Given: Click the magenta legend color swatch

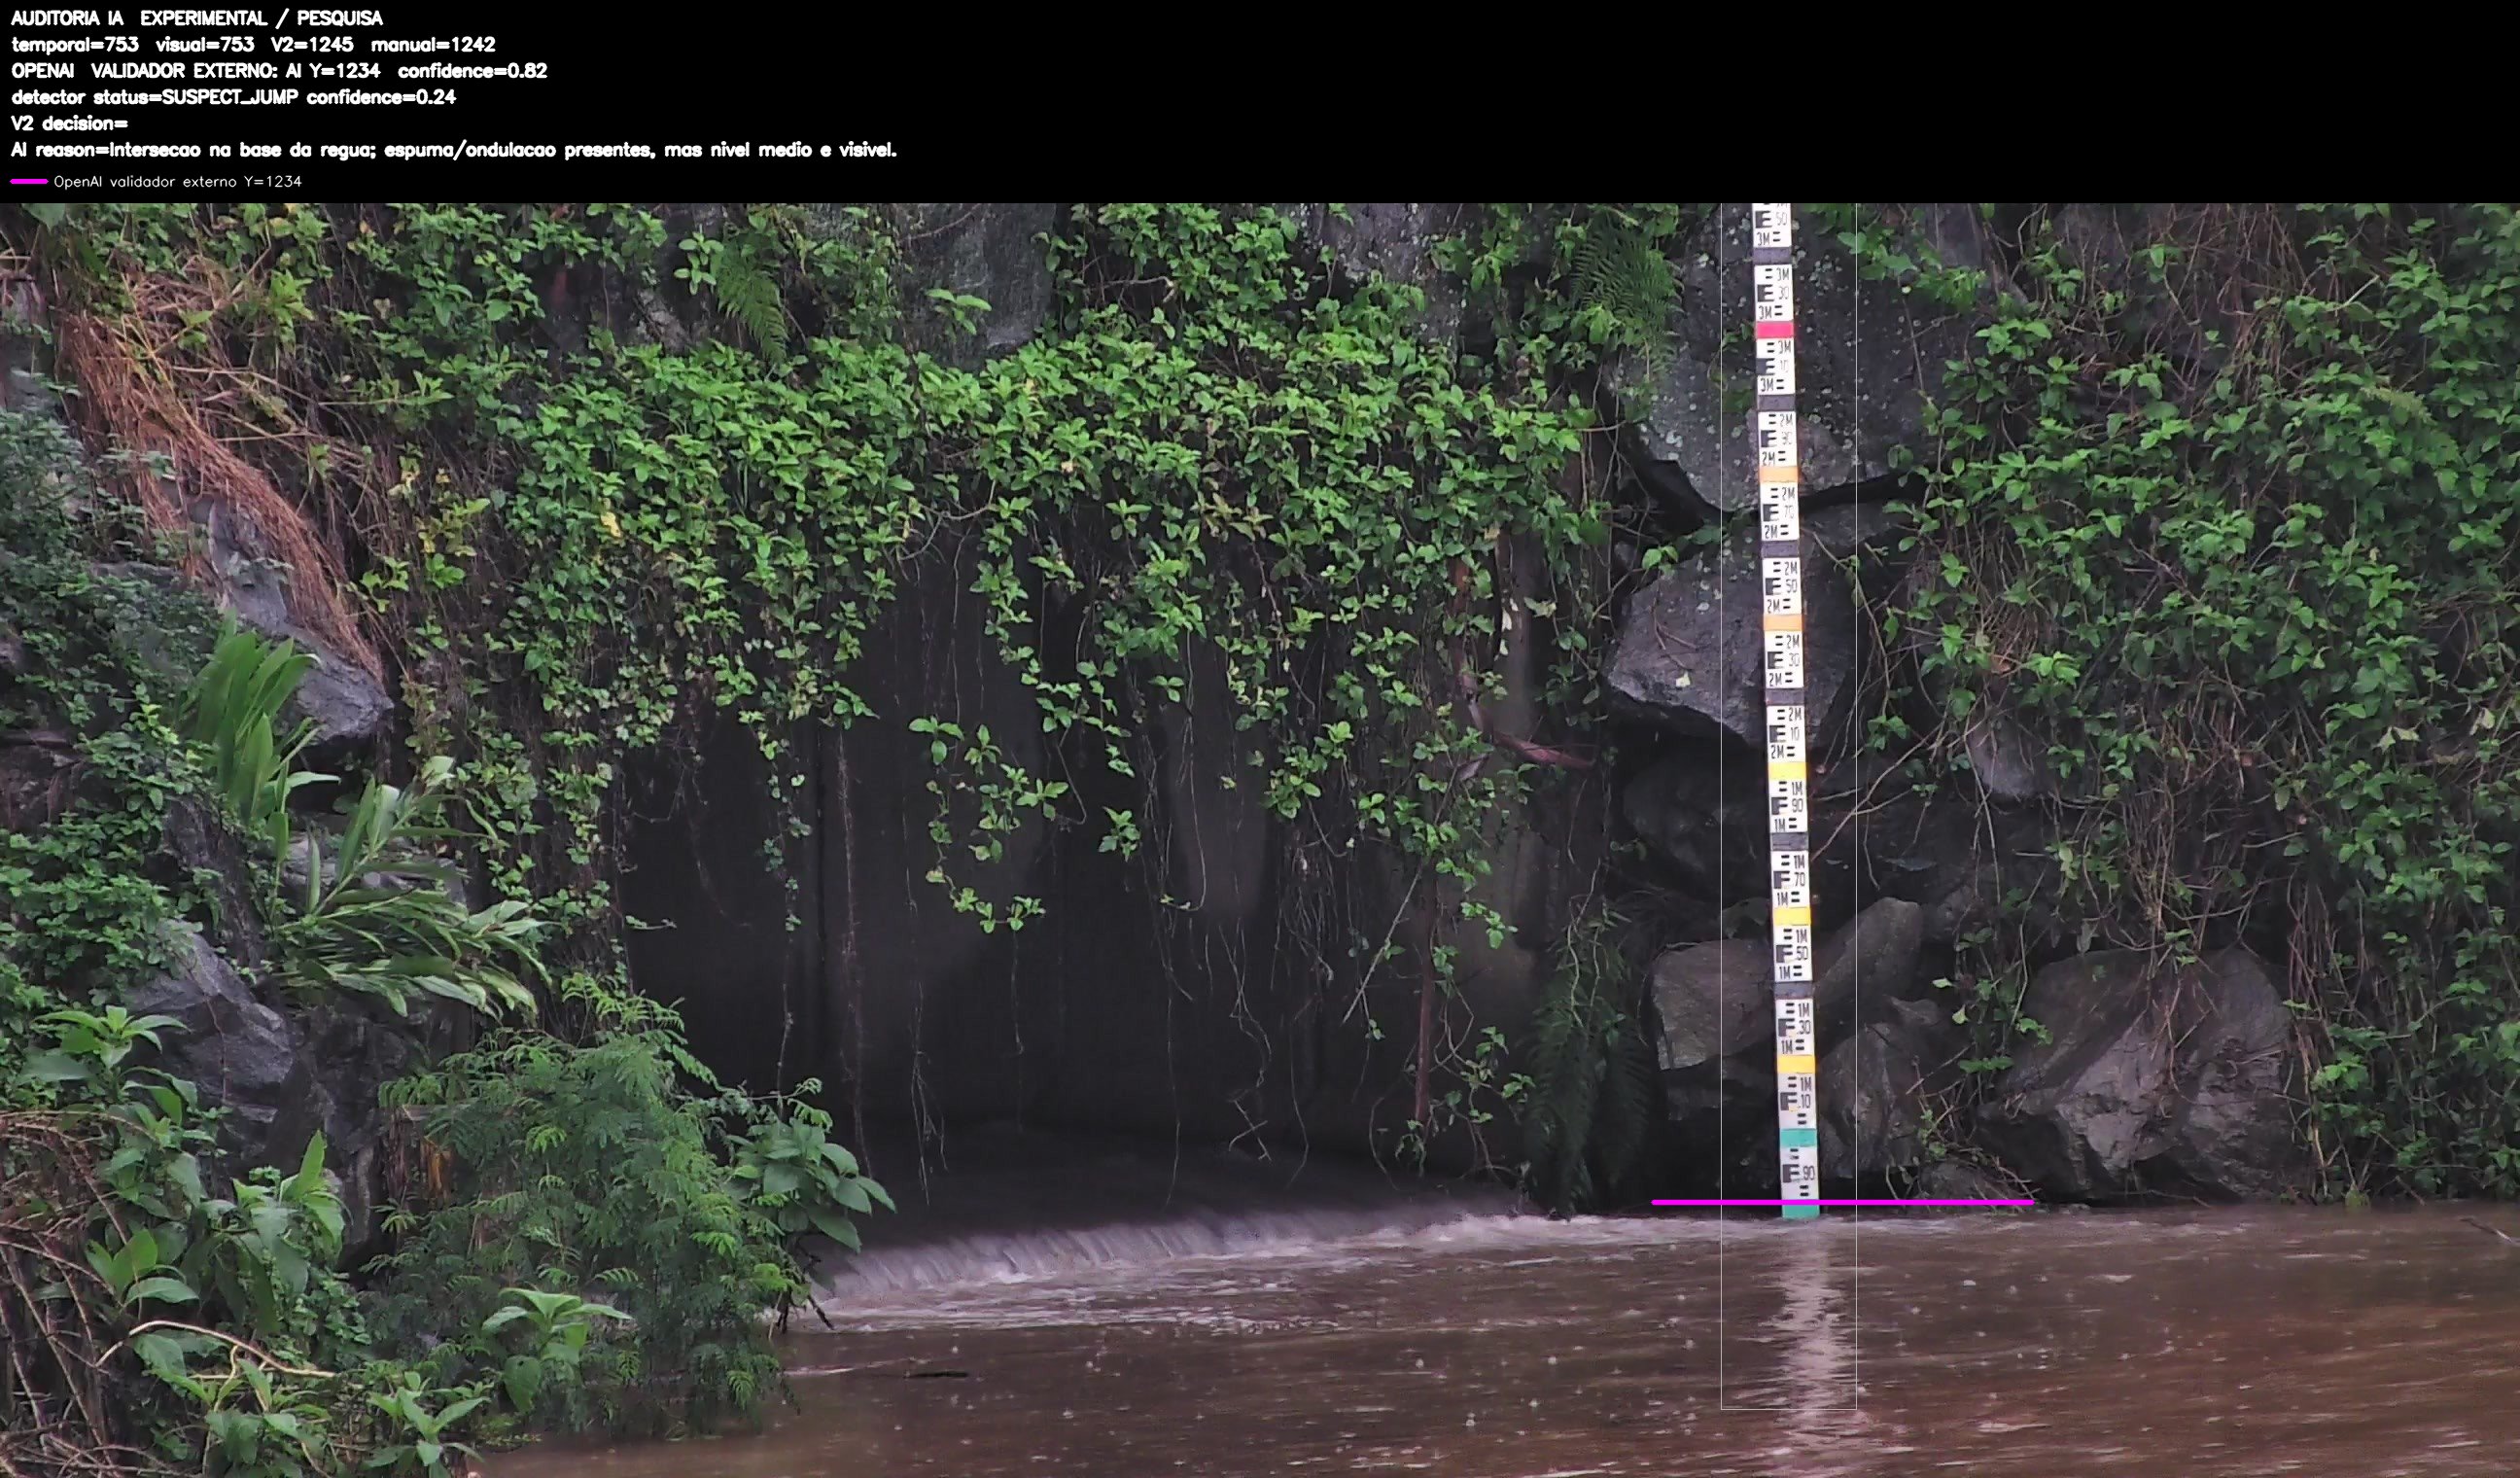Looking at the screenshot, I should coord(29,181).
